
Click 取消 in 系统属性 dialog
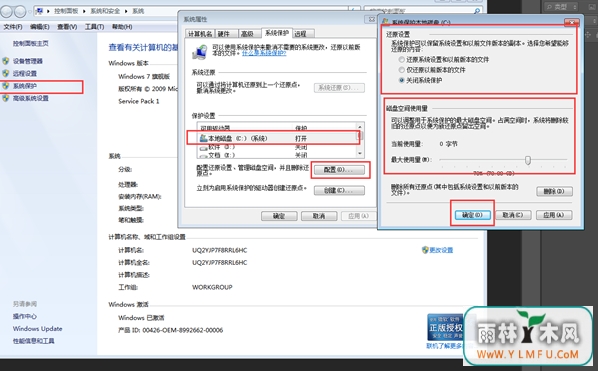point(319,216)
